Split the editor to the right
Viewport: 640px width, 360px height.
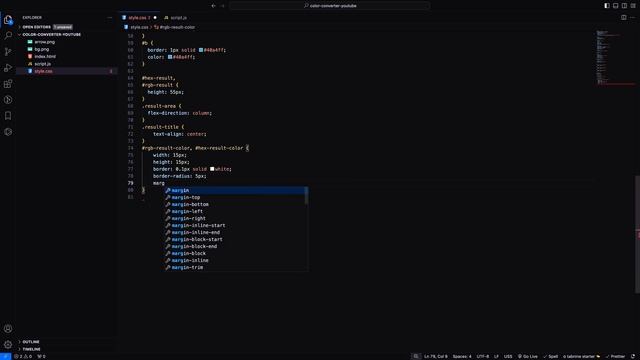[624, 18]
